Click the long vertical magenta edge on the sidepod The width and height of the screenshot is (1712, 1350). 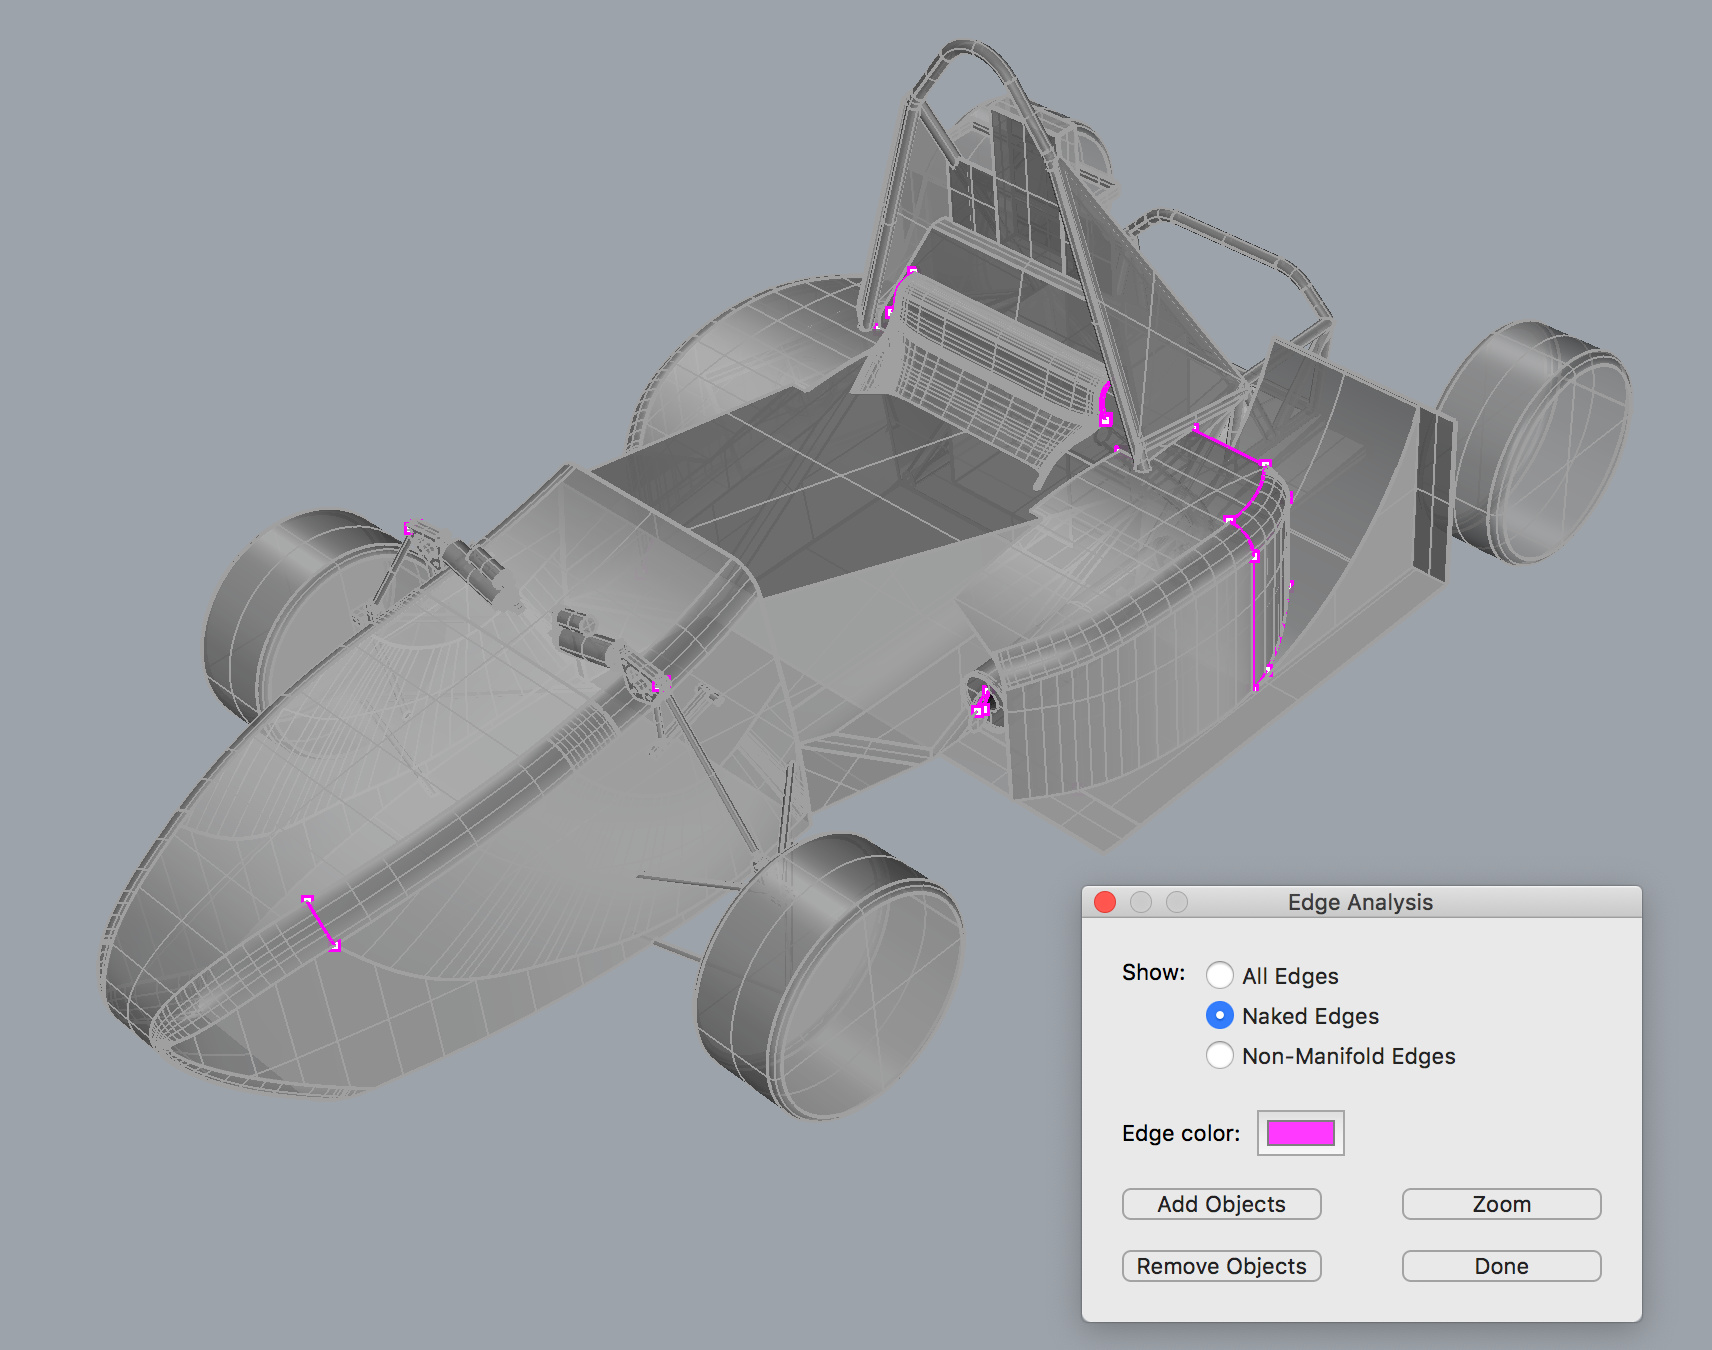(1254, 622)
